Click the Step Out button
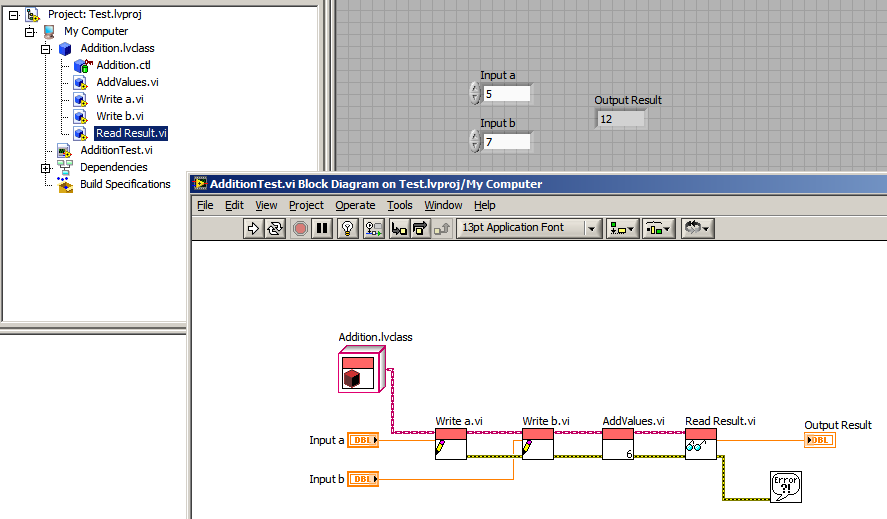The width and height of the screenshot is (887, 519). [x=442, y=229]
